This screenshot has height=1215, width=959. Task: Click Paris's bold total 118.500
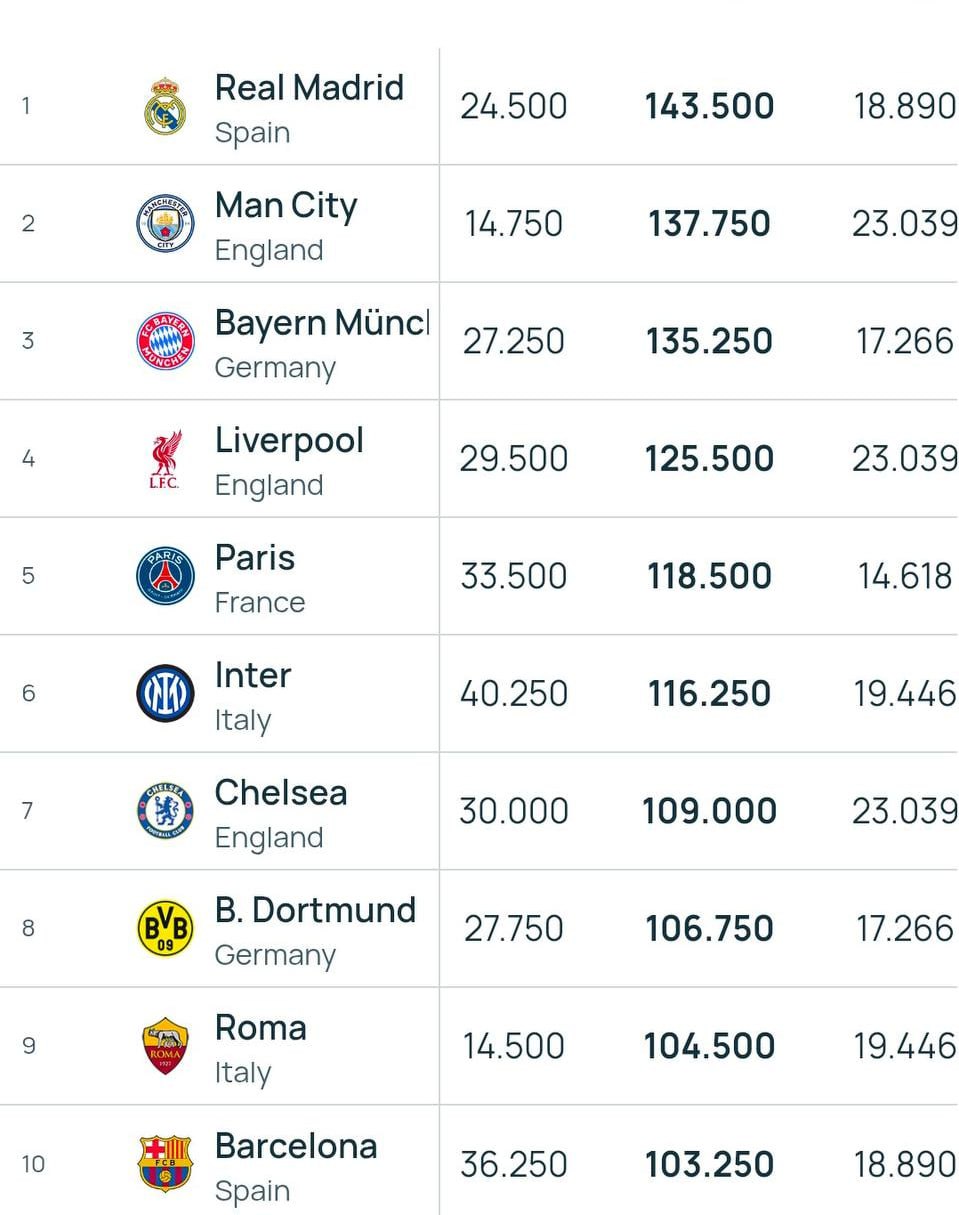tap(709, 577)
